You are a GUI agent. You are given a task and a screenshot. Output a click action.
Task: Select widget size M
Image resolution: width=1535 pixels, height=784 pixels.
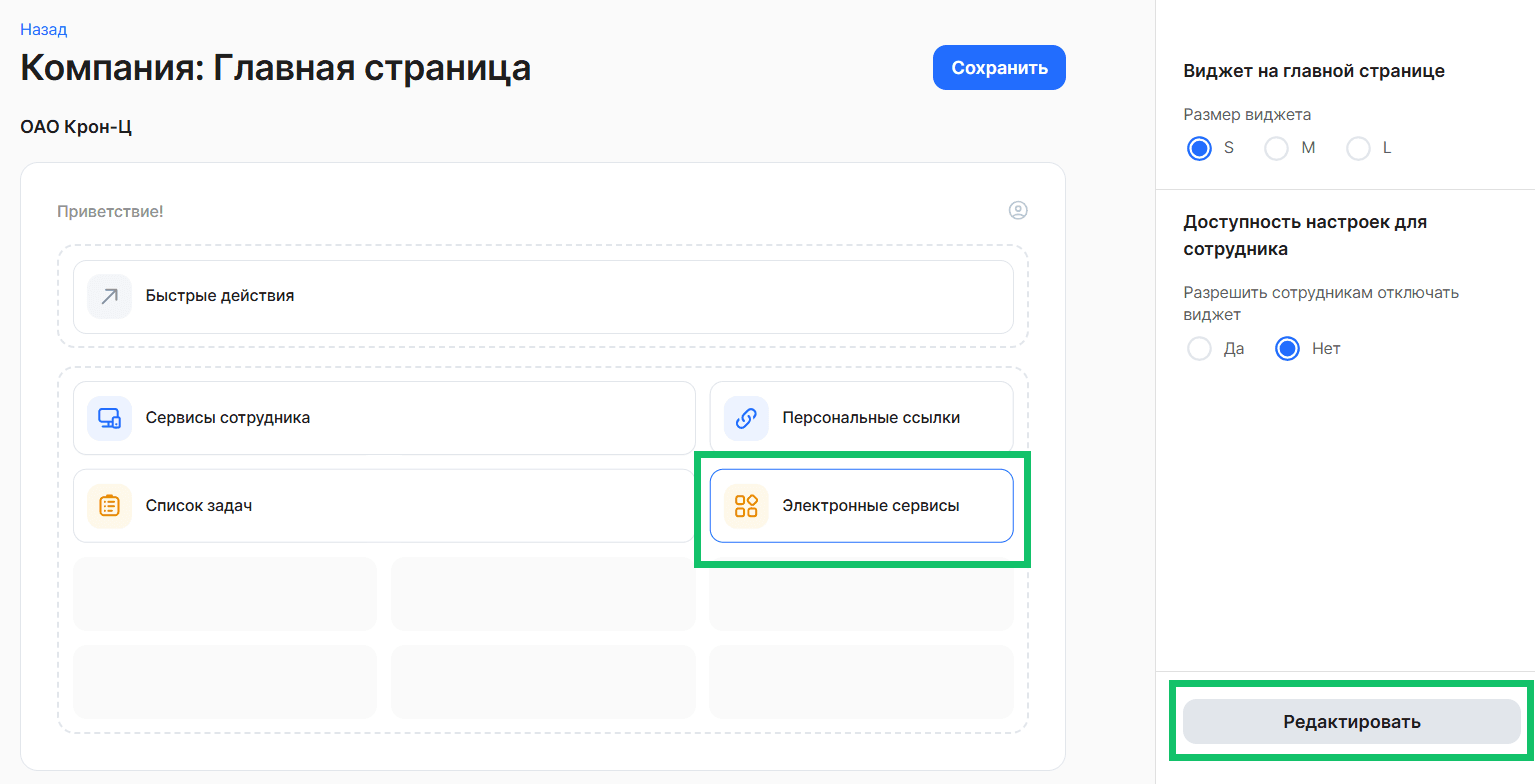(1276, 148)
